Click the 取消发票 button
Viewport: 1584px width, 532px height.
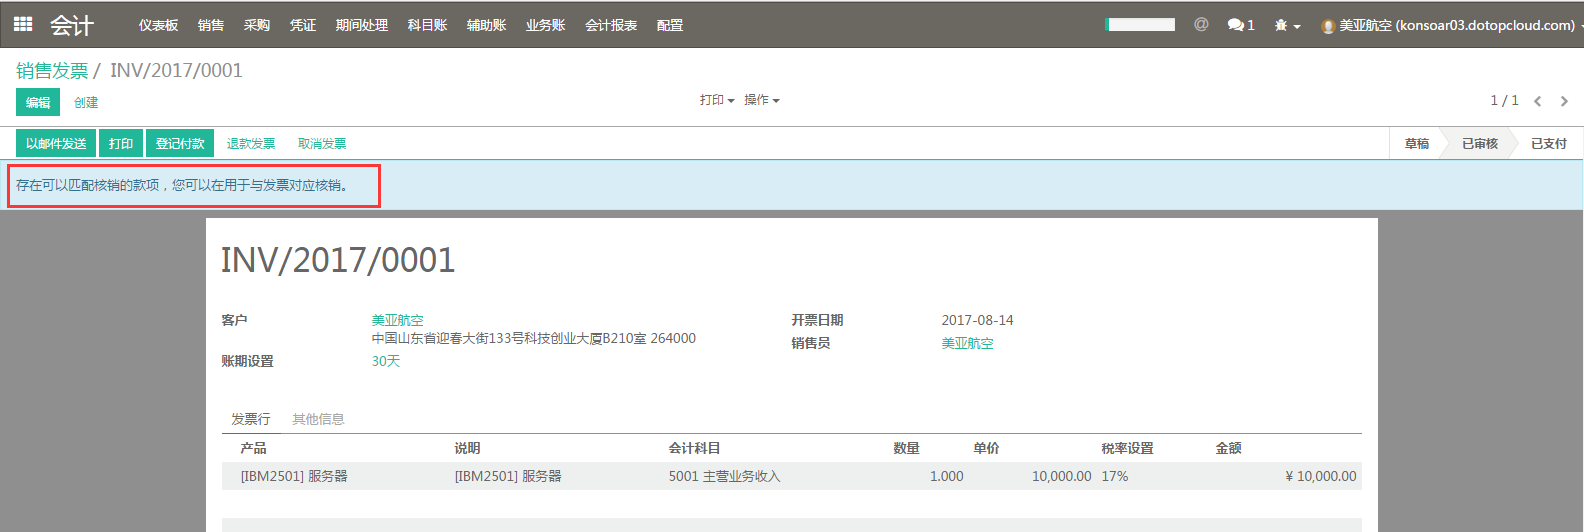click(322, 143)
